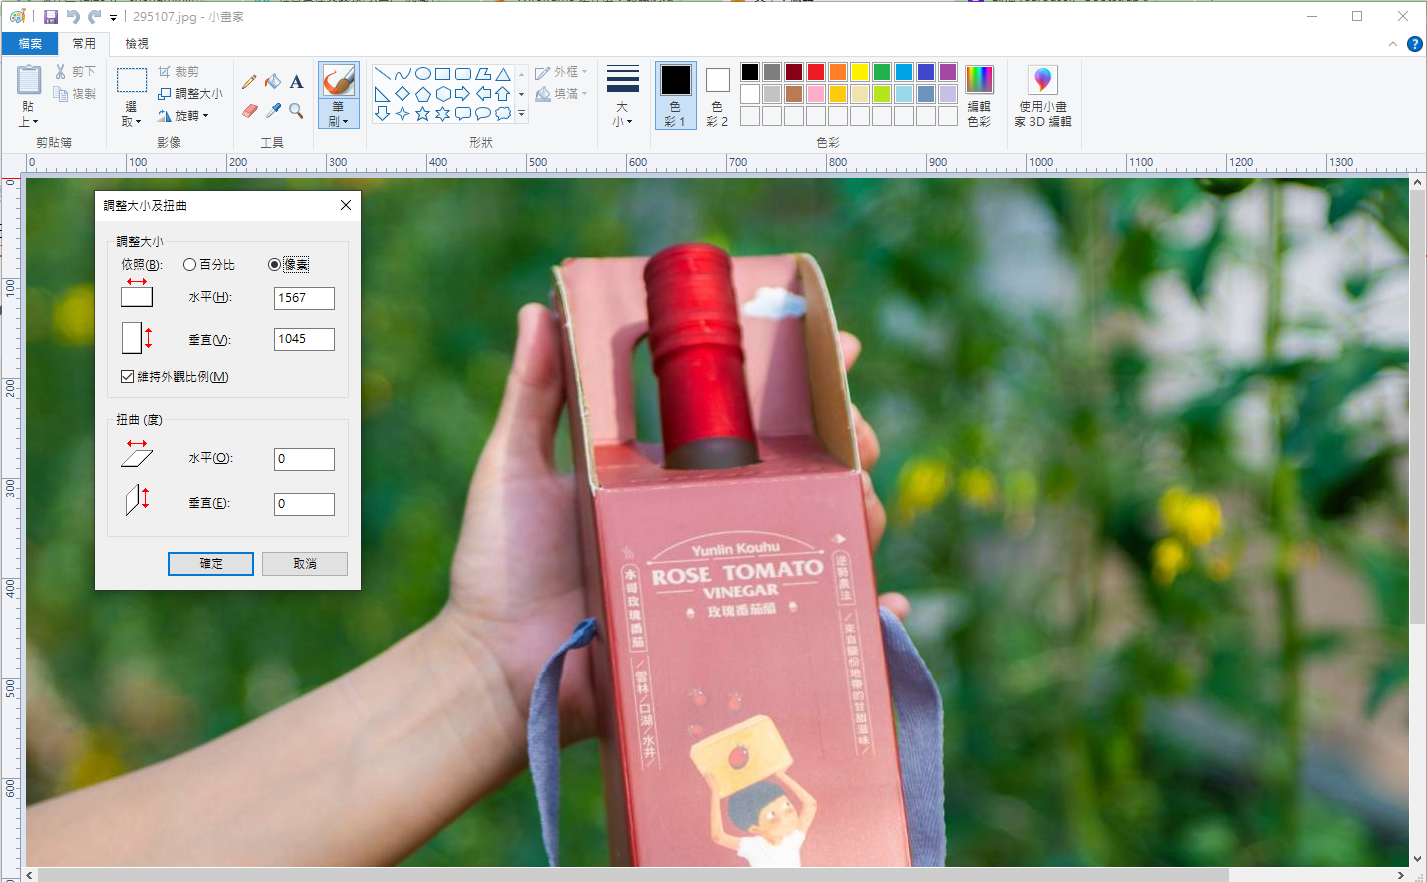The image size is (1427, 882).
Task: Switch to the Home (常用) tab
Action: (84, 44)
